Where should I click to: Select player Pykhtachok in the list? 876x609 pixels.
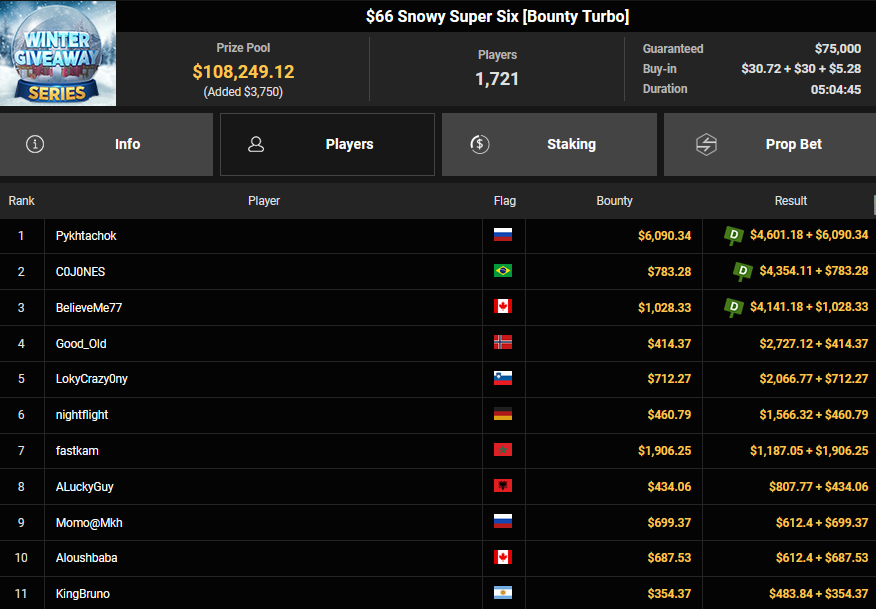[86, 236]
